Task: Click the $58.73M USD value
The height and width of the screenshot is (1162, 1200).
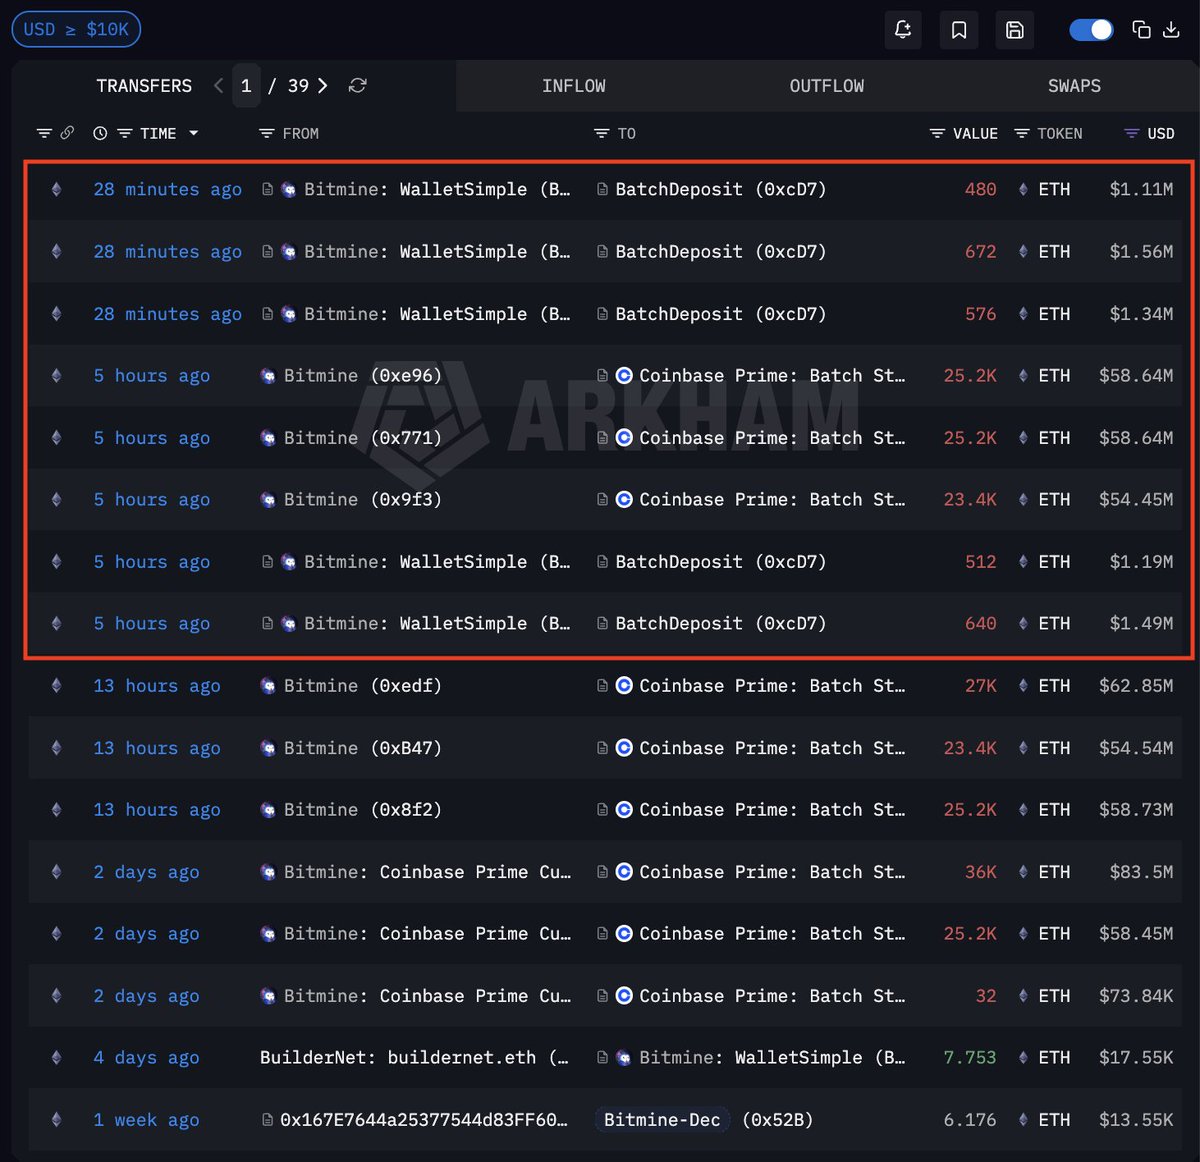Action: [x=1136, y=809]
